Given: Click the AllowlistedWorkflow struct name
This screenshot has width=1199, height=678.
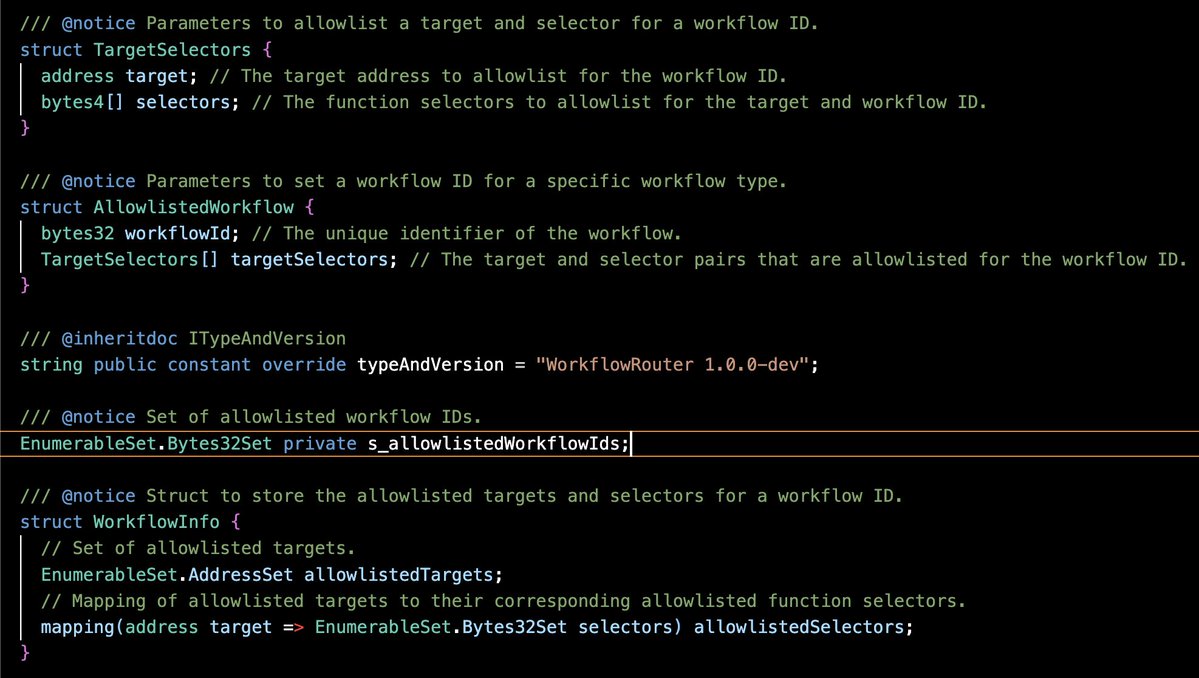Looking at the screenshot, I should pos(193,207).
